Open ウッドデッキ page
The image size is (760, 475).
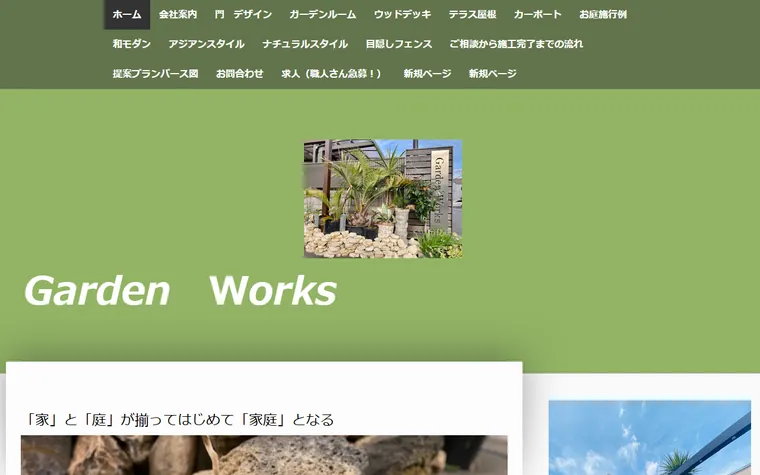pos(402,15)
